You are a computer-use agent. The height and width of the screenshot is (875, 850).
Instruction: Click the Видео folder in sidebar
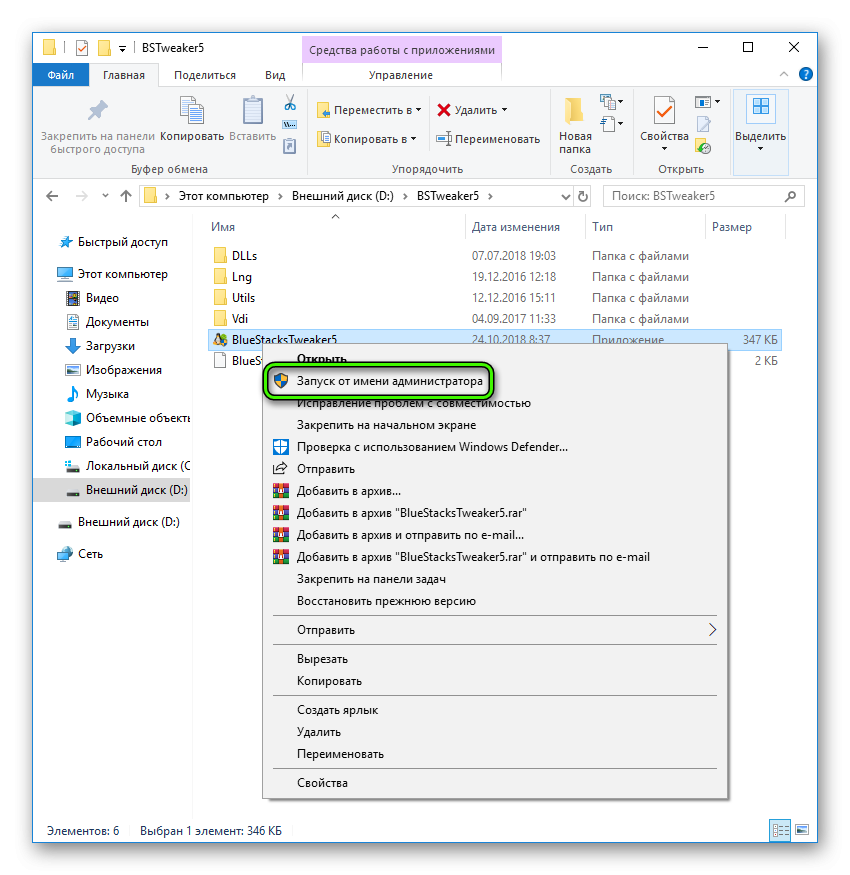(x=102, y=298)
